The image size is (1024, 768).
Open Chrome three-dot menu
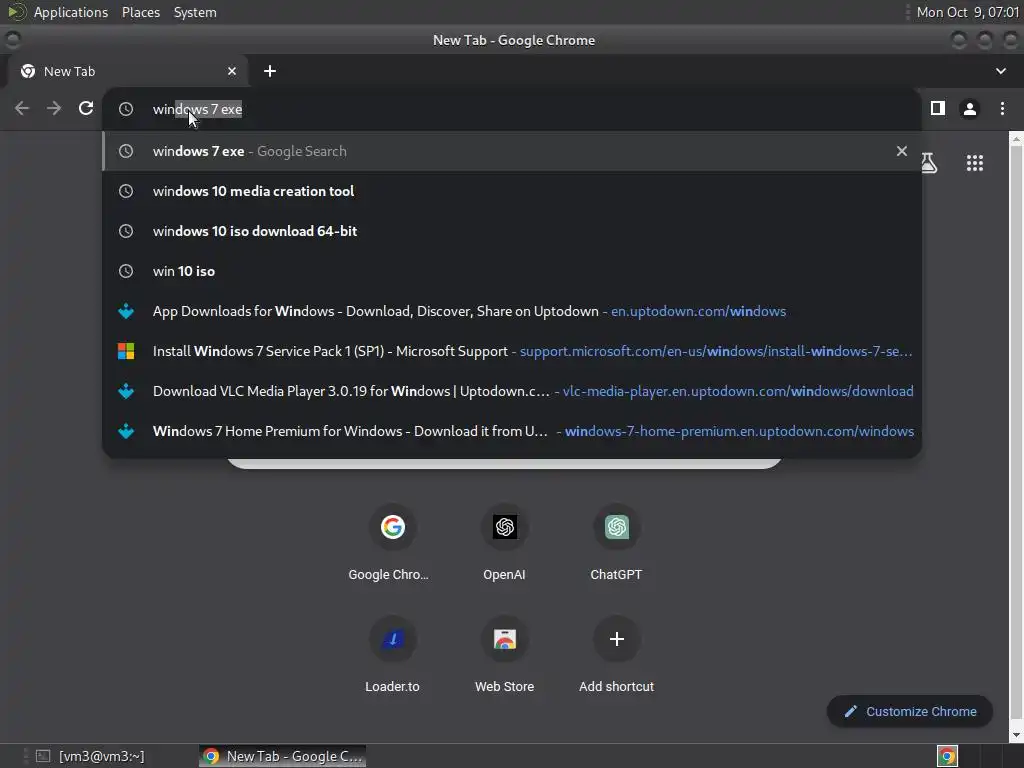click(1002, 108)
